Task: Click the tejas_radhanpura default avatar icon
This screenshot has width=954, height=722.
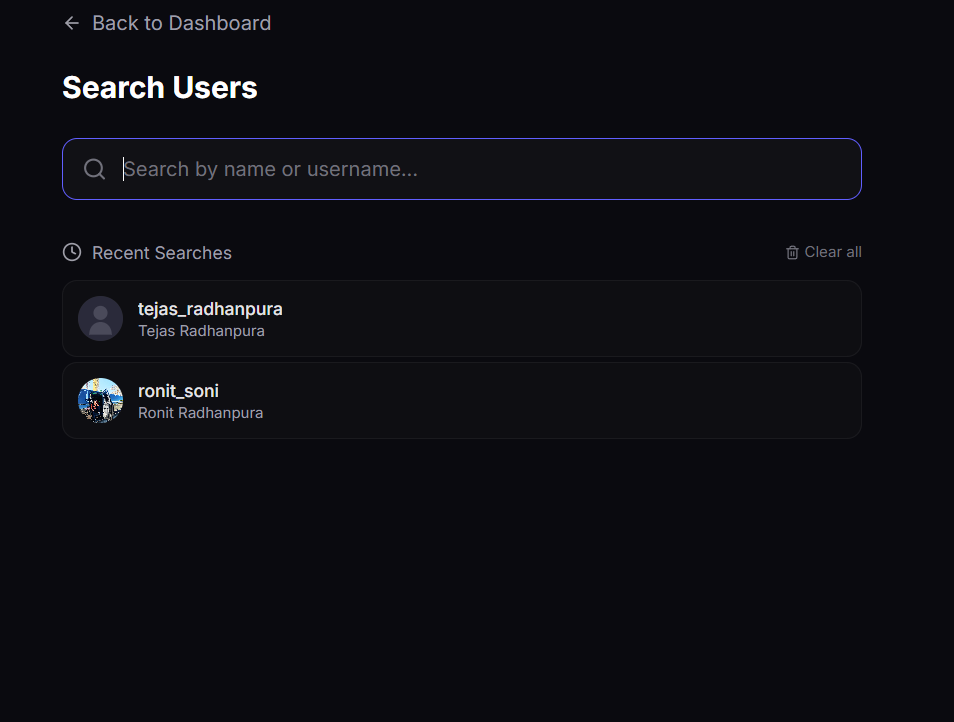Action: (x=100, y=318)
